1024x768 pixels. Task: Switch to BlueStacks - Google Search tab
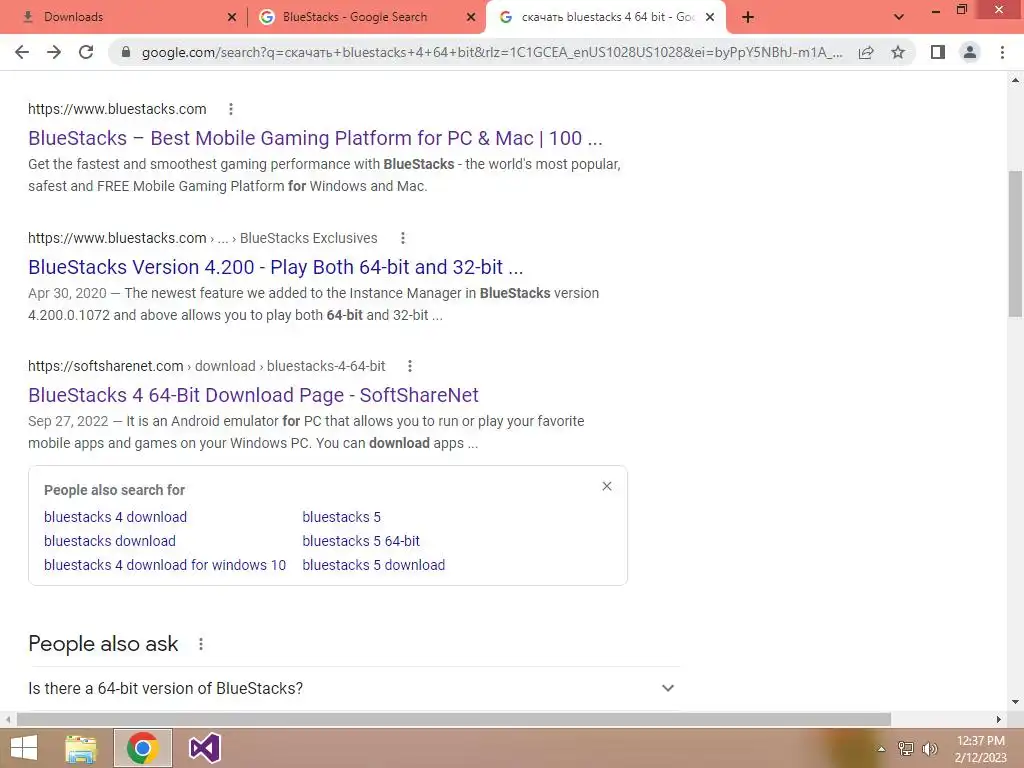[x=366, y=18]
